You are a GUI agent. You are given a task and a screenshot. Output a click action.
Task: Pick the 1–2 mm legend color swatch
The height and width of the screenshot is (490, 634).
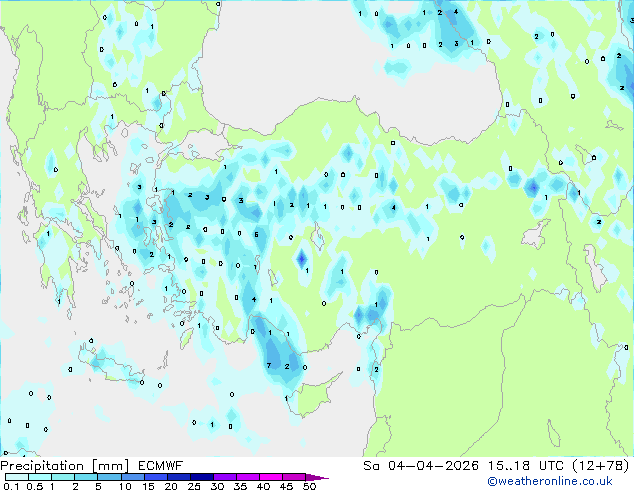pyautogui.click(x=63, y=477)
